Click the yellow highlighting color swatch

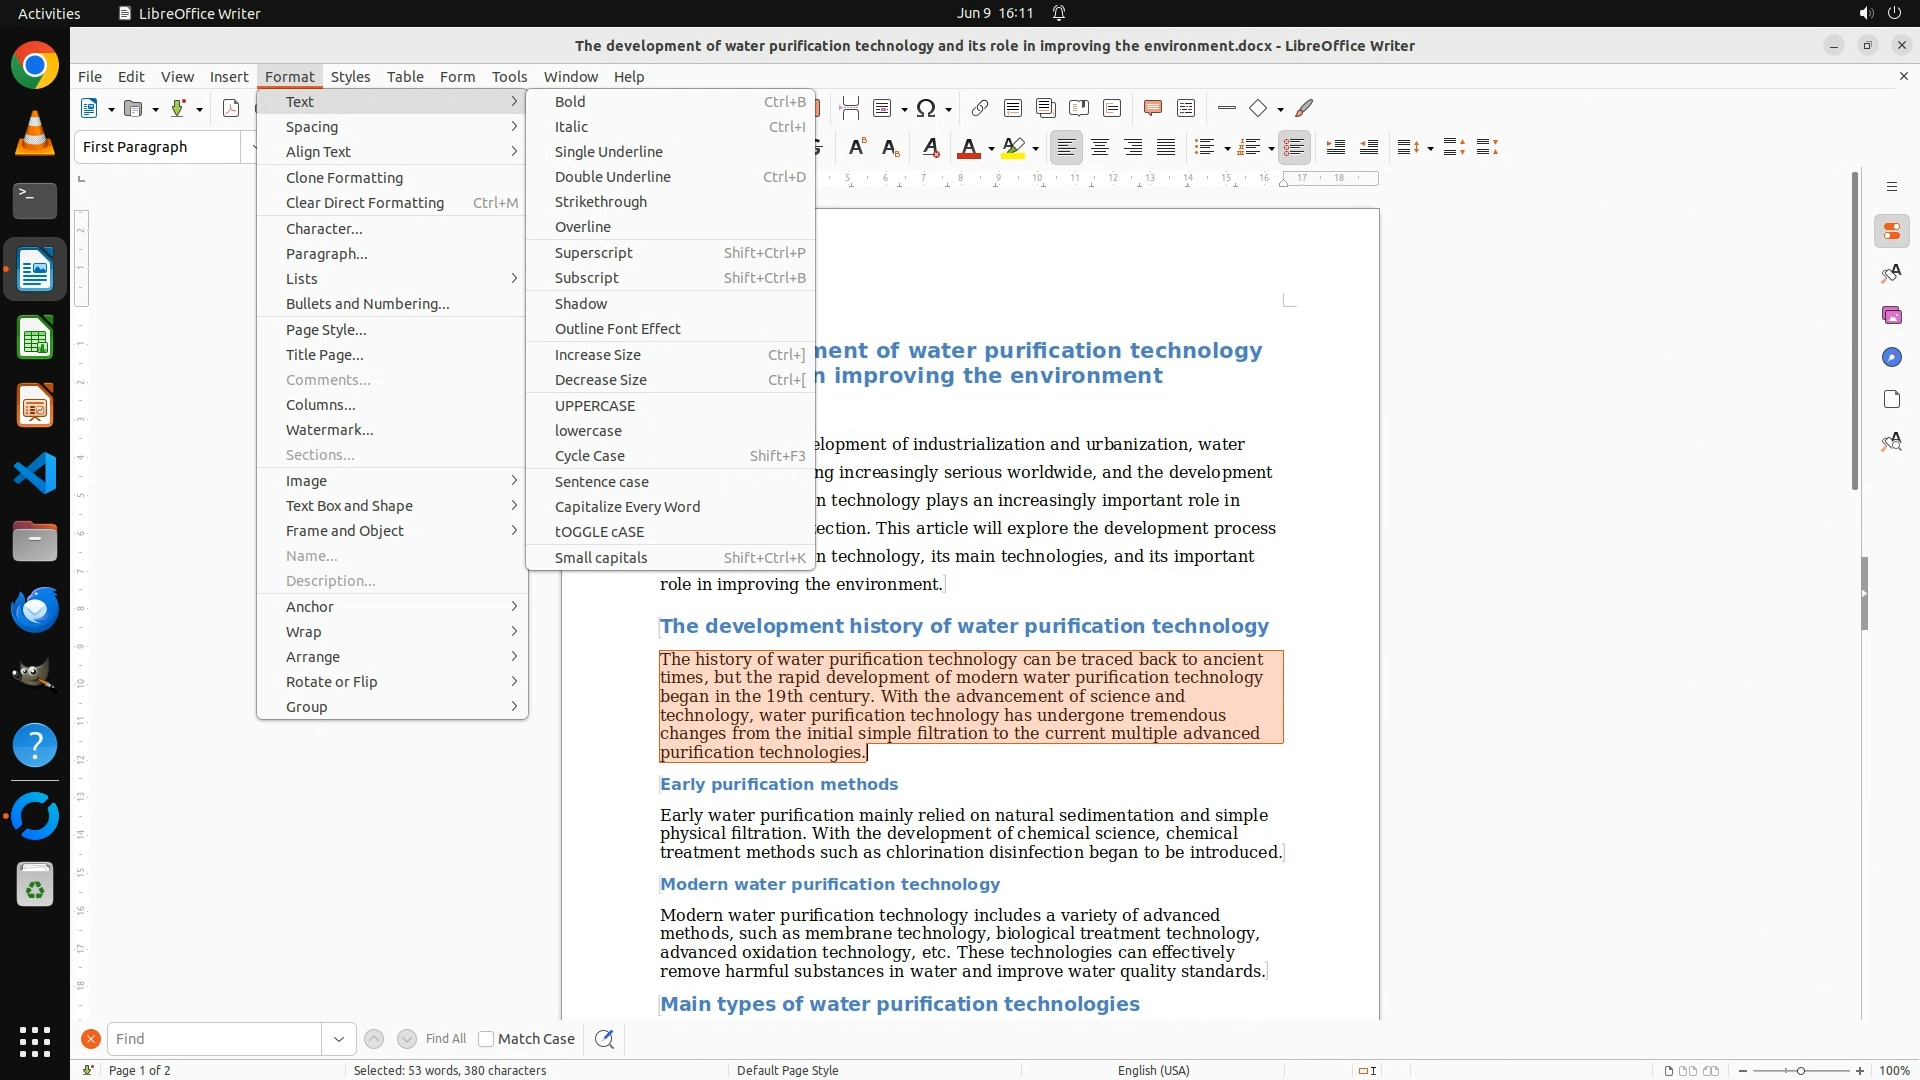click(x=1013, y=148)
